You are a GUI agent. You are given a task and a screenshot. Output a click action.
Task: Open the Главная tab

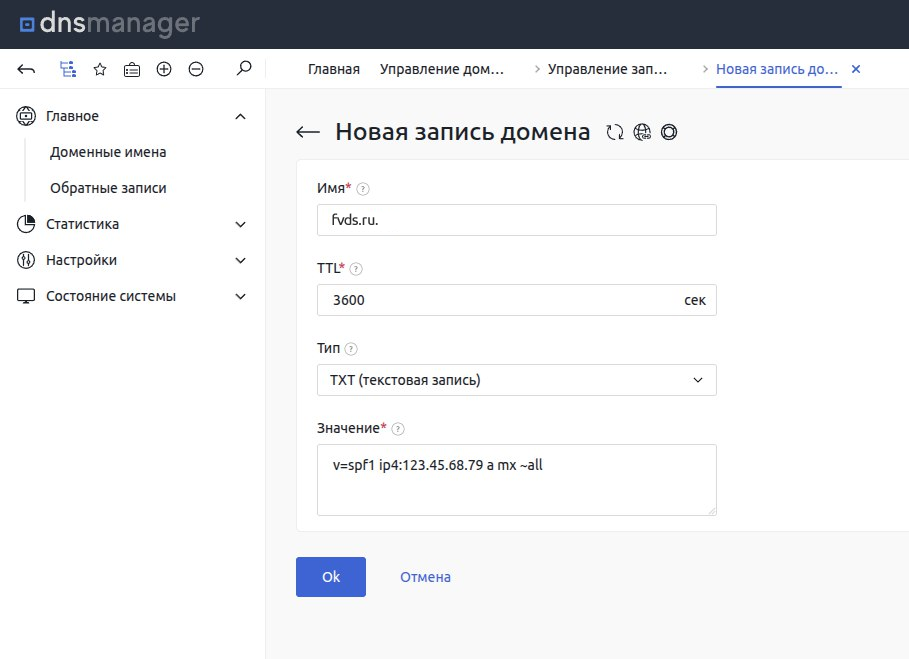(x=334, y=69)
